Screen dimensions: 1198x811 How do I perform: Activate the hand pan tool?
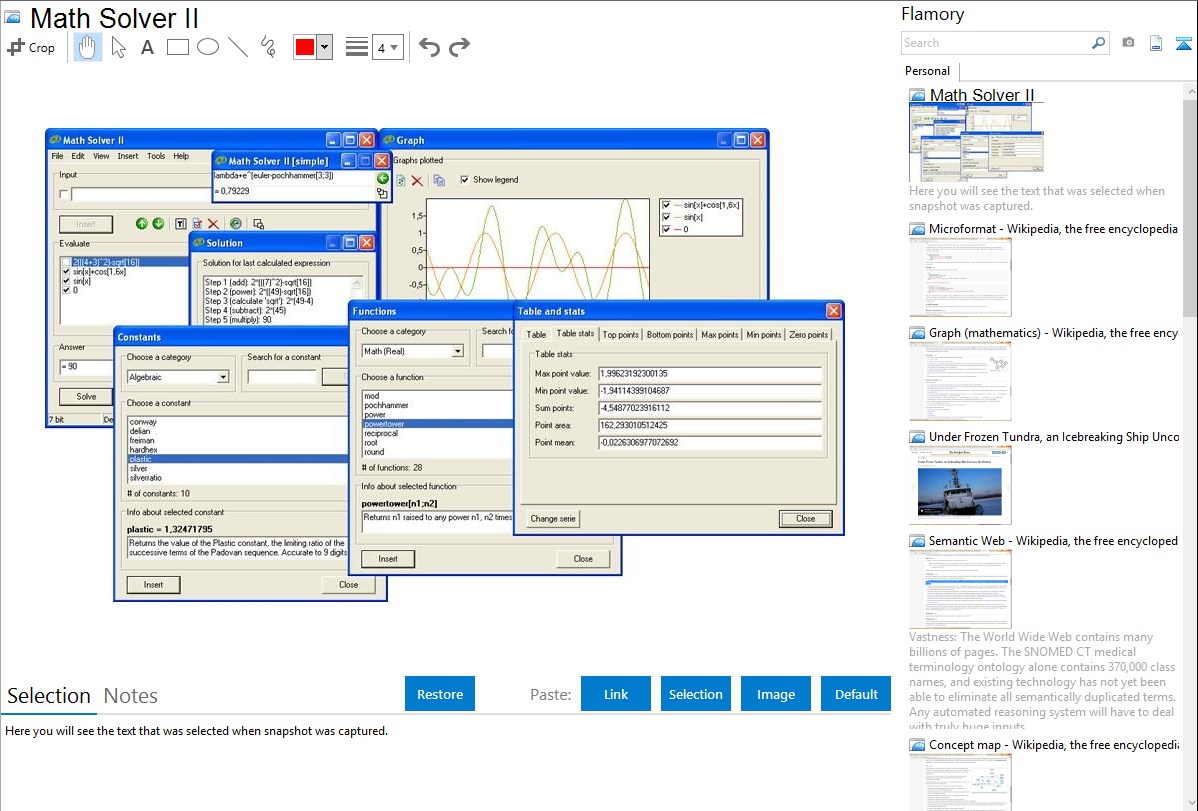[88, 47]
